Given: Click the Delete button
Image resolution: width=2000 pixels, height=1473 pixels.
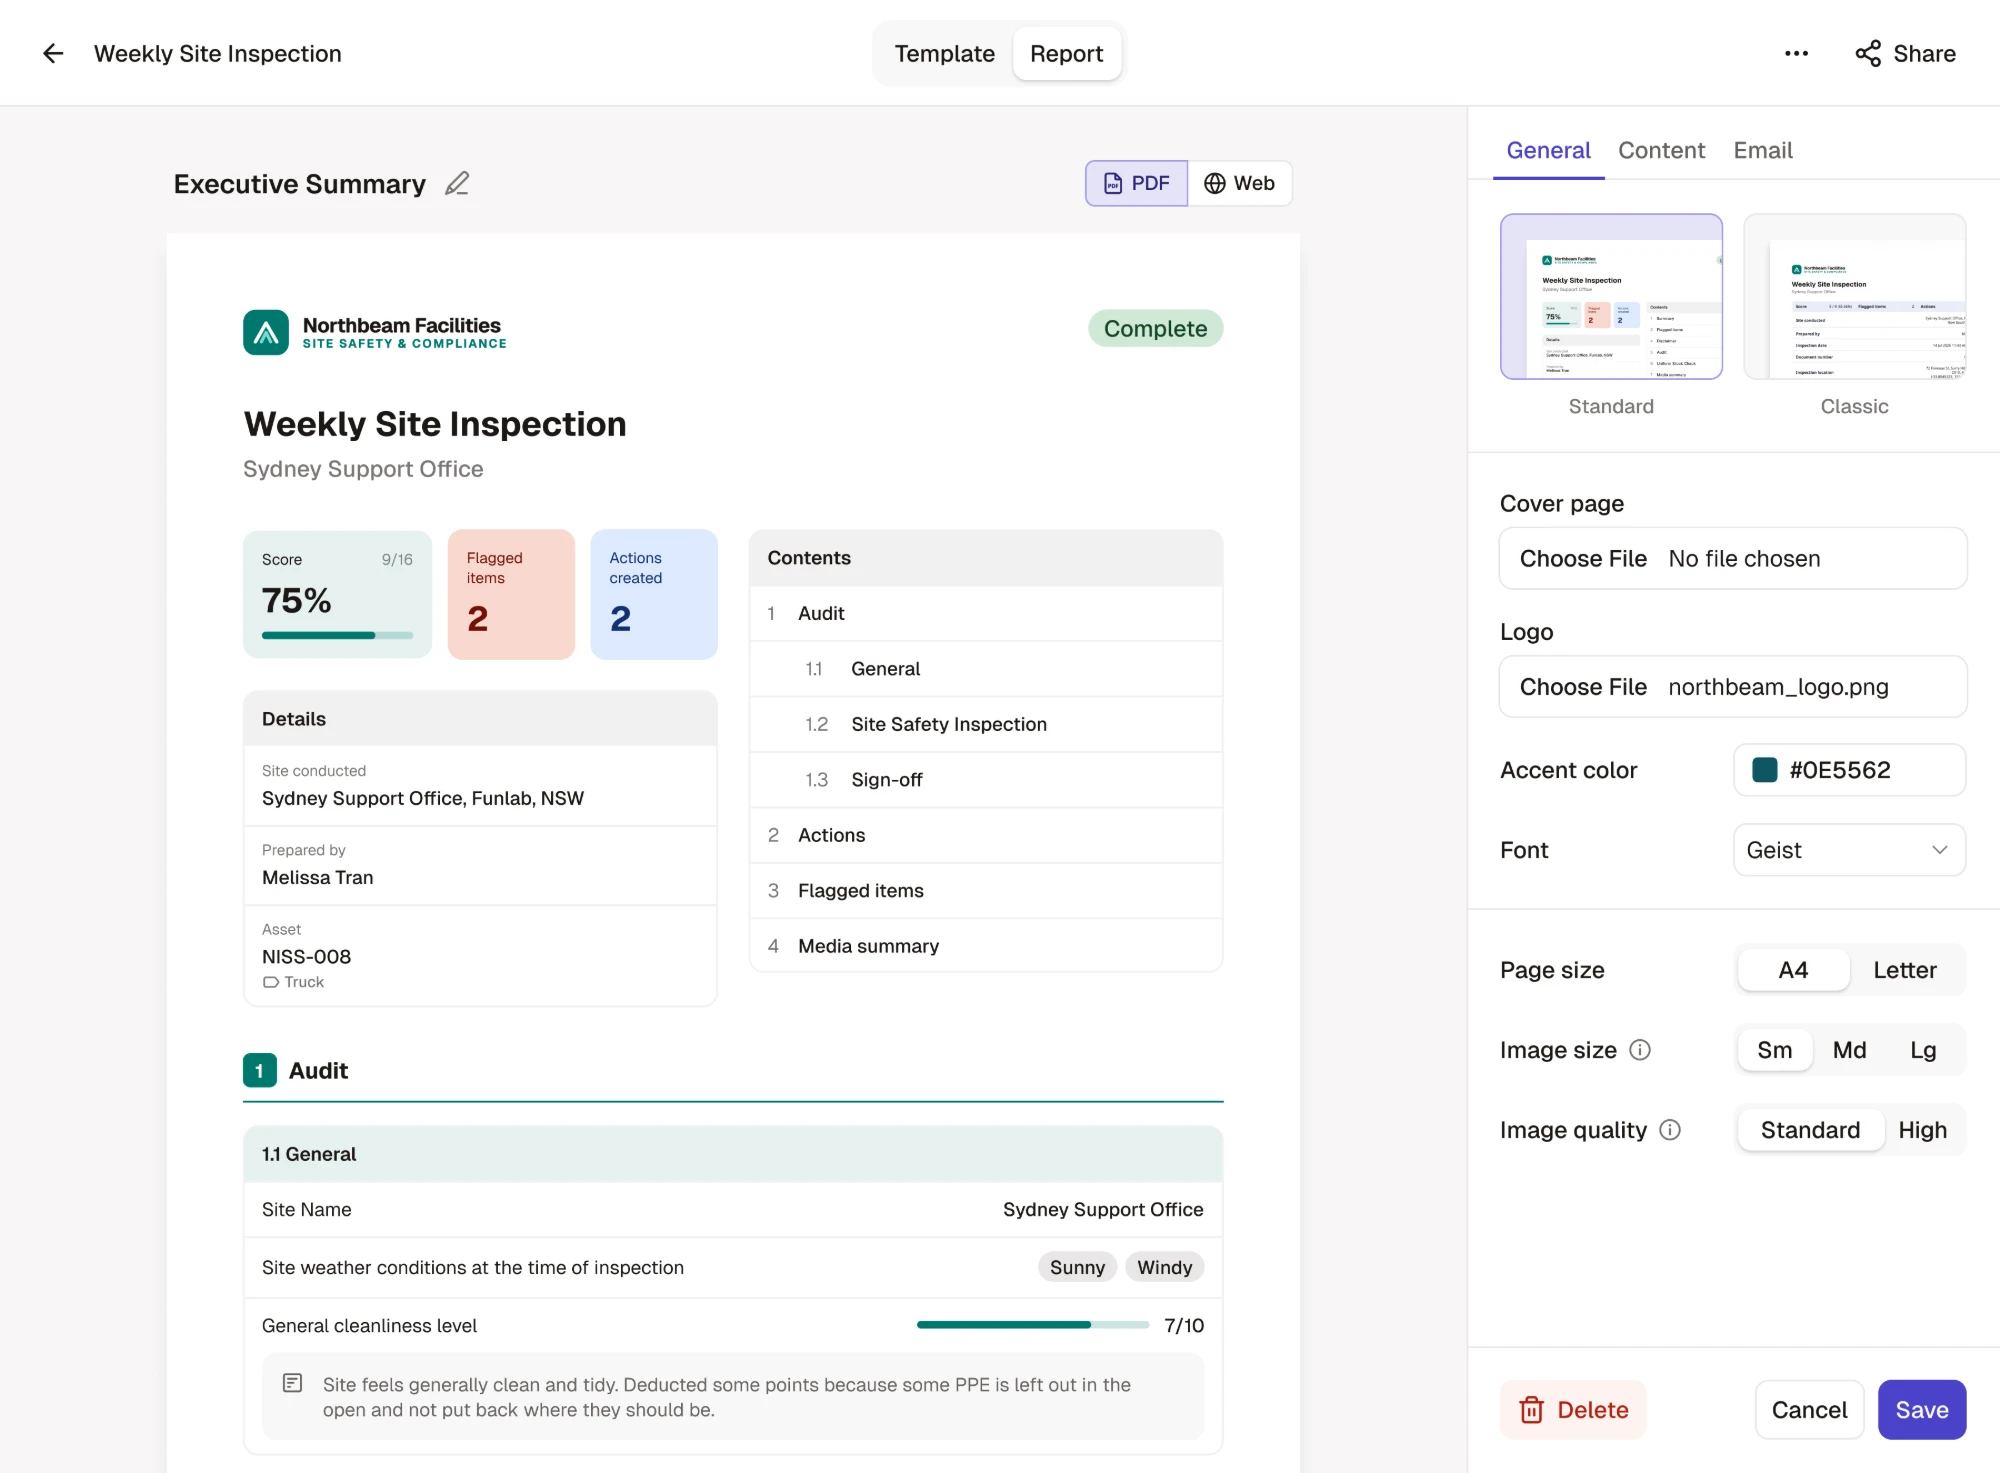Looking at the screenshot, I should click(1573, 1409).
